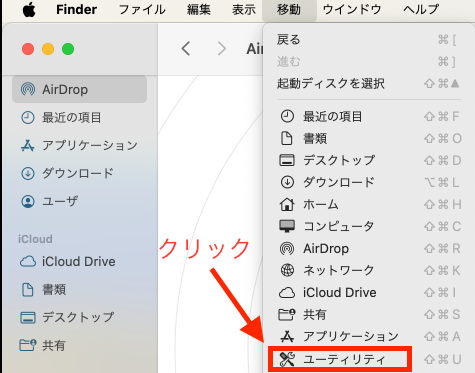Open ダウンロード icon in sidebar
The width and height of the screenshot is (475, 373).
tap(28, 173)
